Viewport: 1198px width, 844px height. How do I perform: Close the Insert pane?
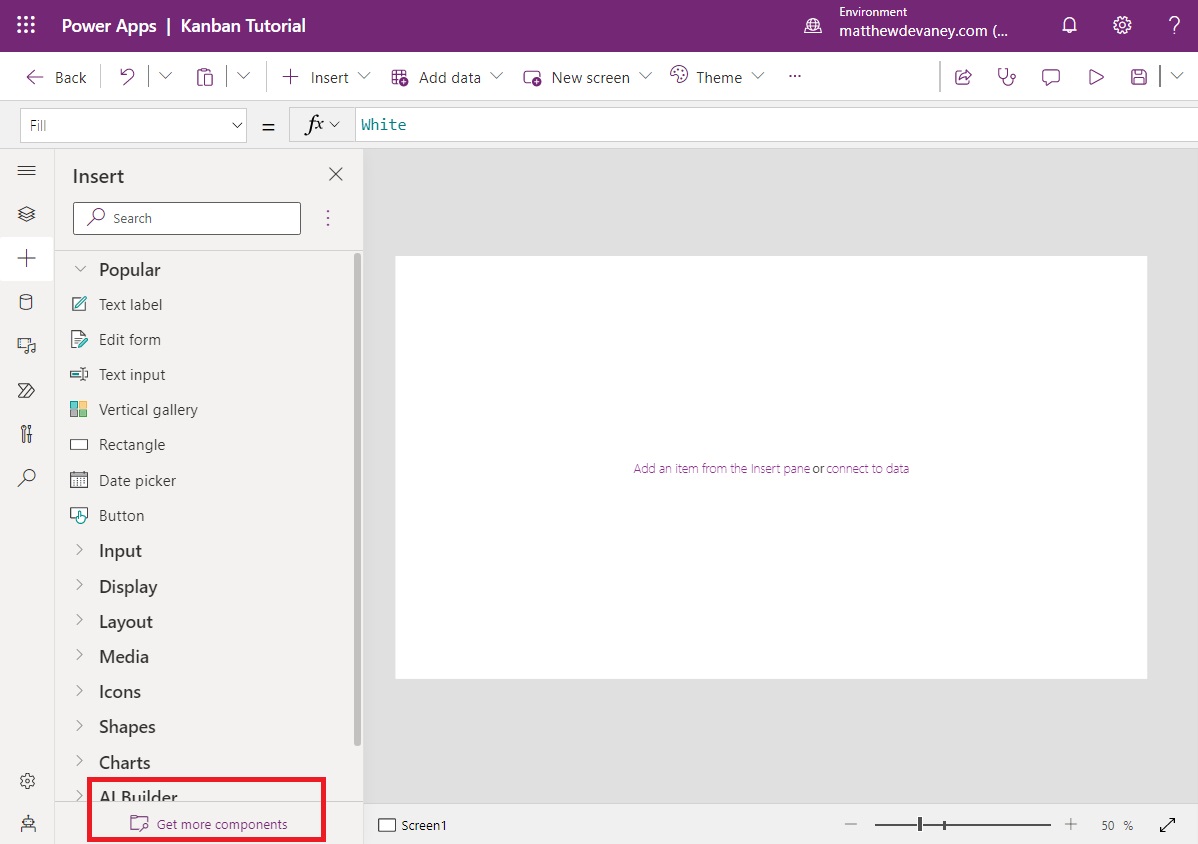tap(335, 175)
